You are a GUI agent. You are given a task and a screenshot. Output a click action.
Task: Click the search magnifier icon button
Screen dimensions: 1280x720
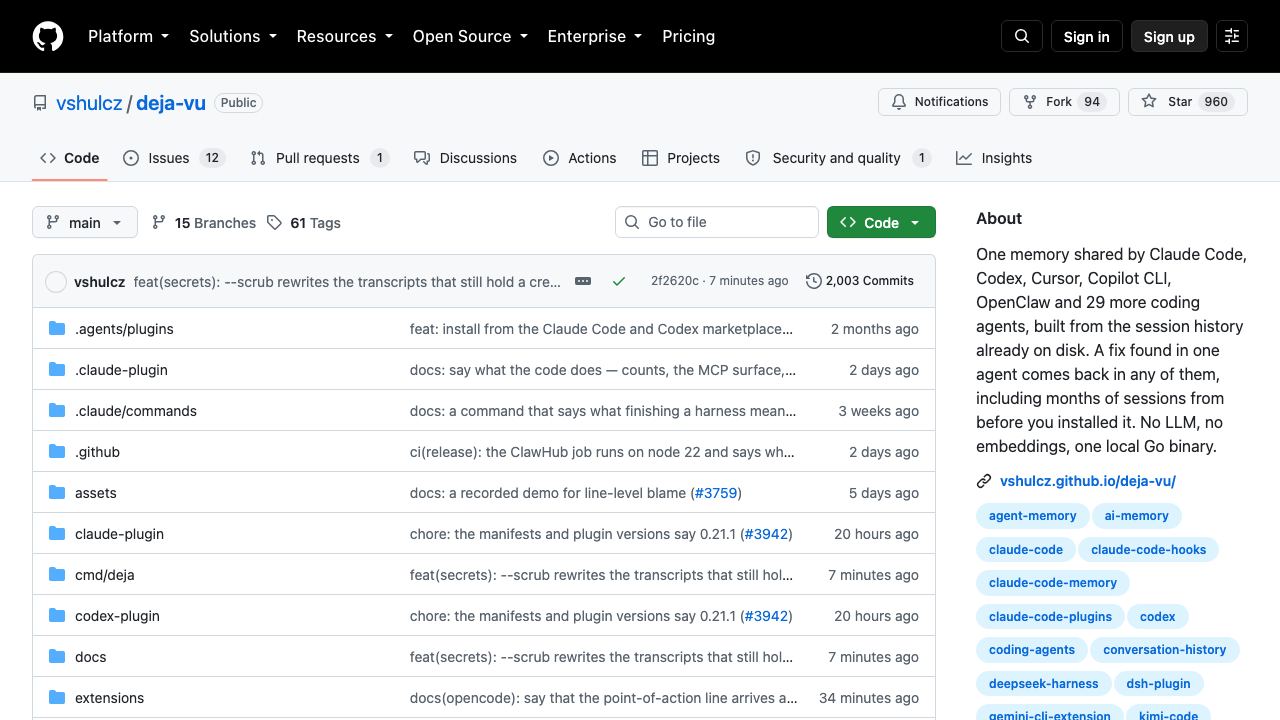click(1022, 36)
